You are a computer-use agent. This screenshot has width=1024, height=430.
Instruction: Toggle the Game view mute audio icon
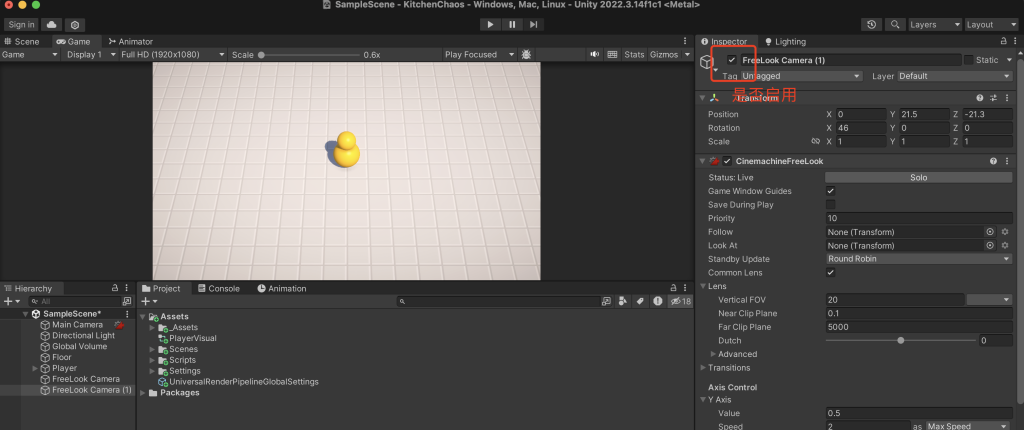(x=594, y=54)
